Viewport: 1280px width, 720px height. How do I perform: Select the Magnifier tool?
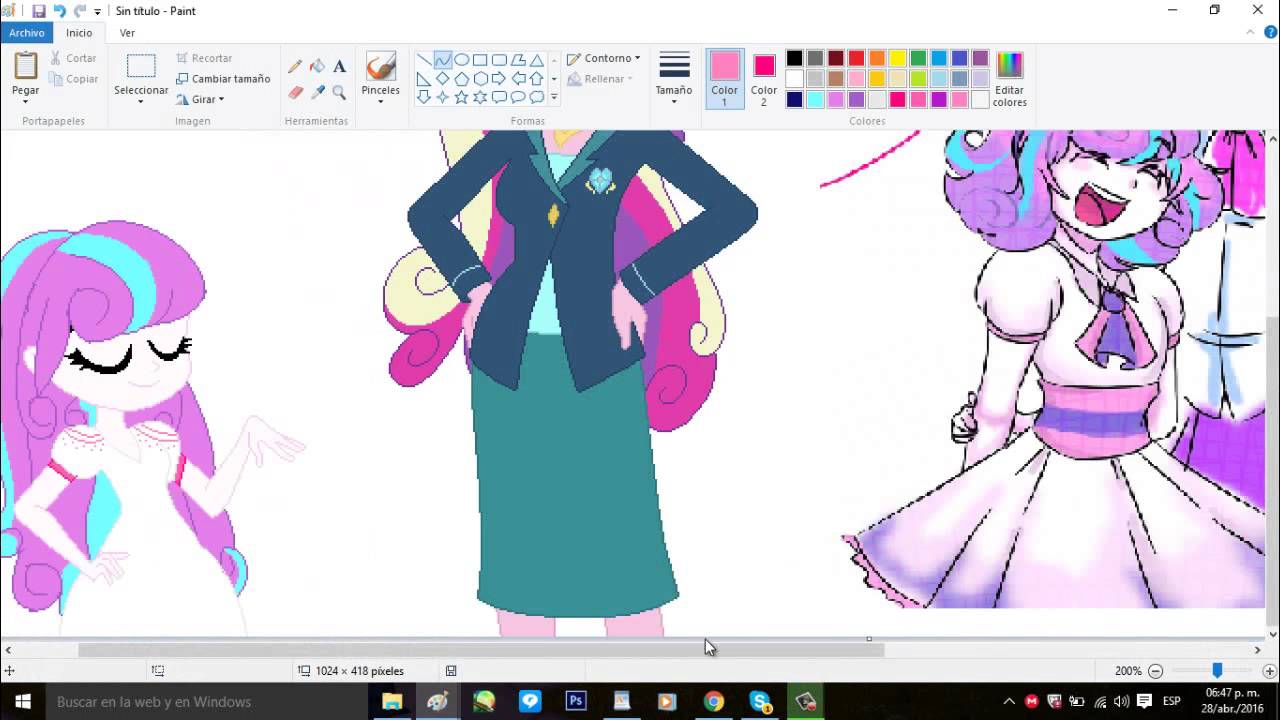click(339, 92)
